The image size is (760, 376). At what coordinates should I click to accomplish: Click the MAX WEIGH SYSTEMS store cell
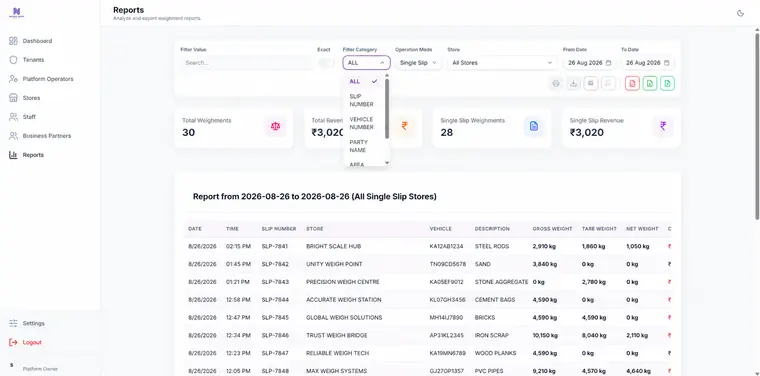point(336,371)
